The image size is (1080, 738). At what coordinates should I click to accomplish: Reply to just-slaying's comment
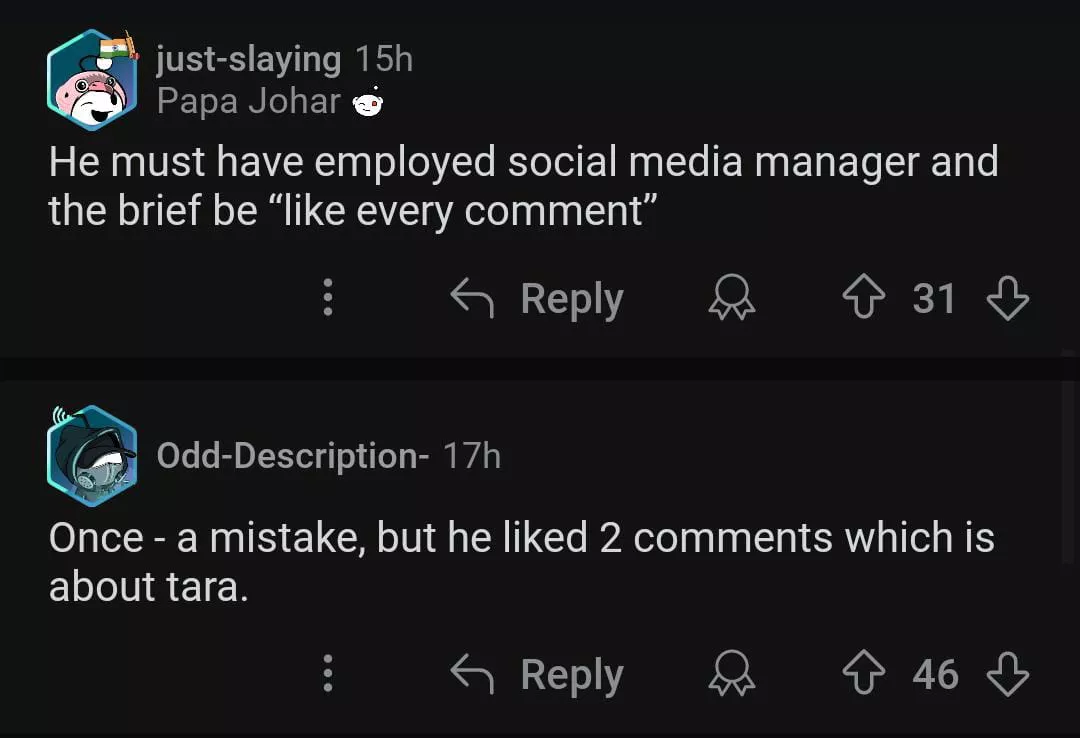pos(571,298)
